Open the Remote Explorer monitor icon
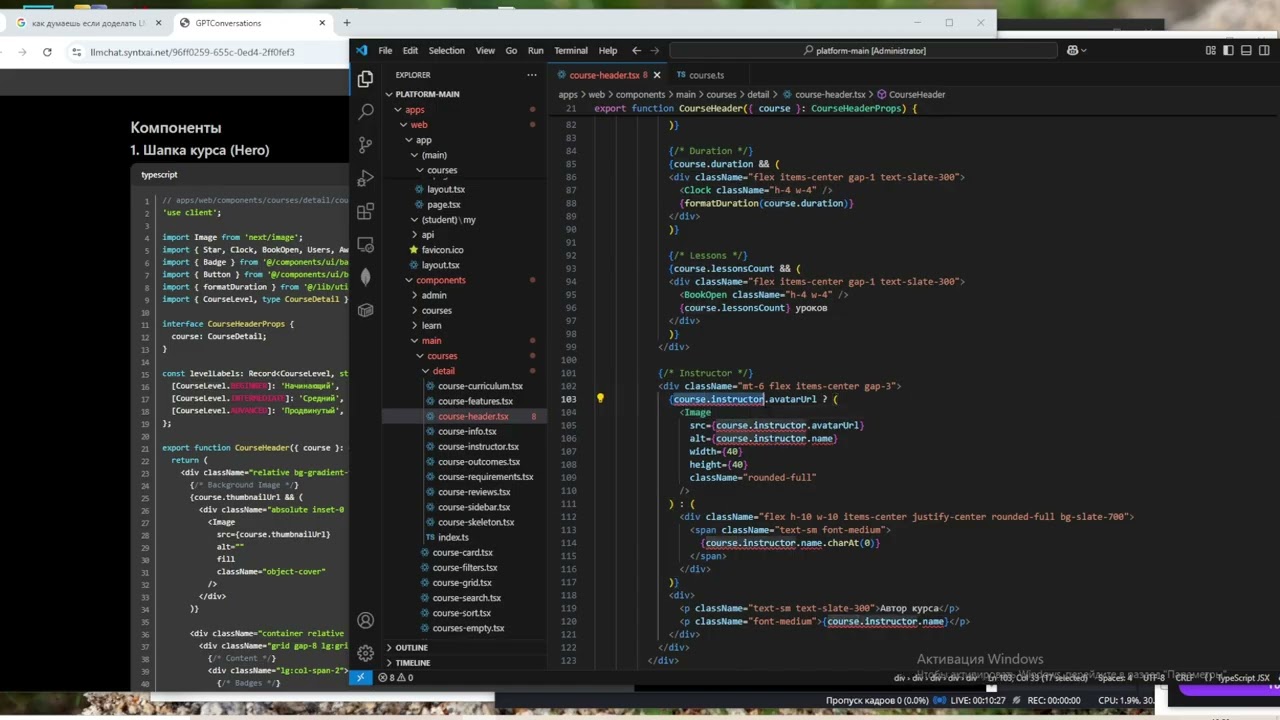1280x720 pixels. pyautogui.click(x=365, y=244)
